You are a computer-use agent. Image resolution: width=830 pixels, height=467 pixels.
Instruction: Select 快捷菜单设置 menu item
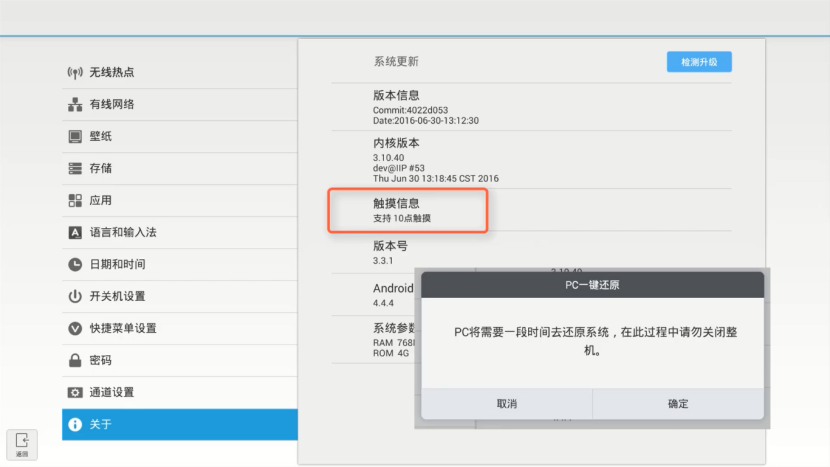click(179, 329)
